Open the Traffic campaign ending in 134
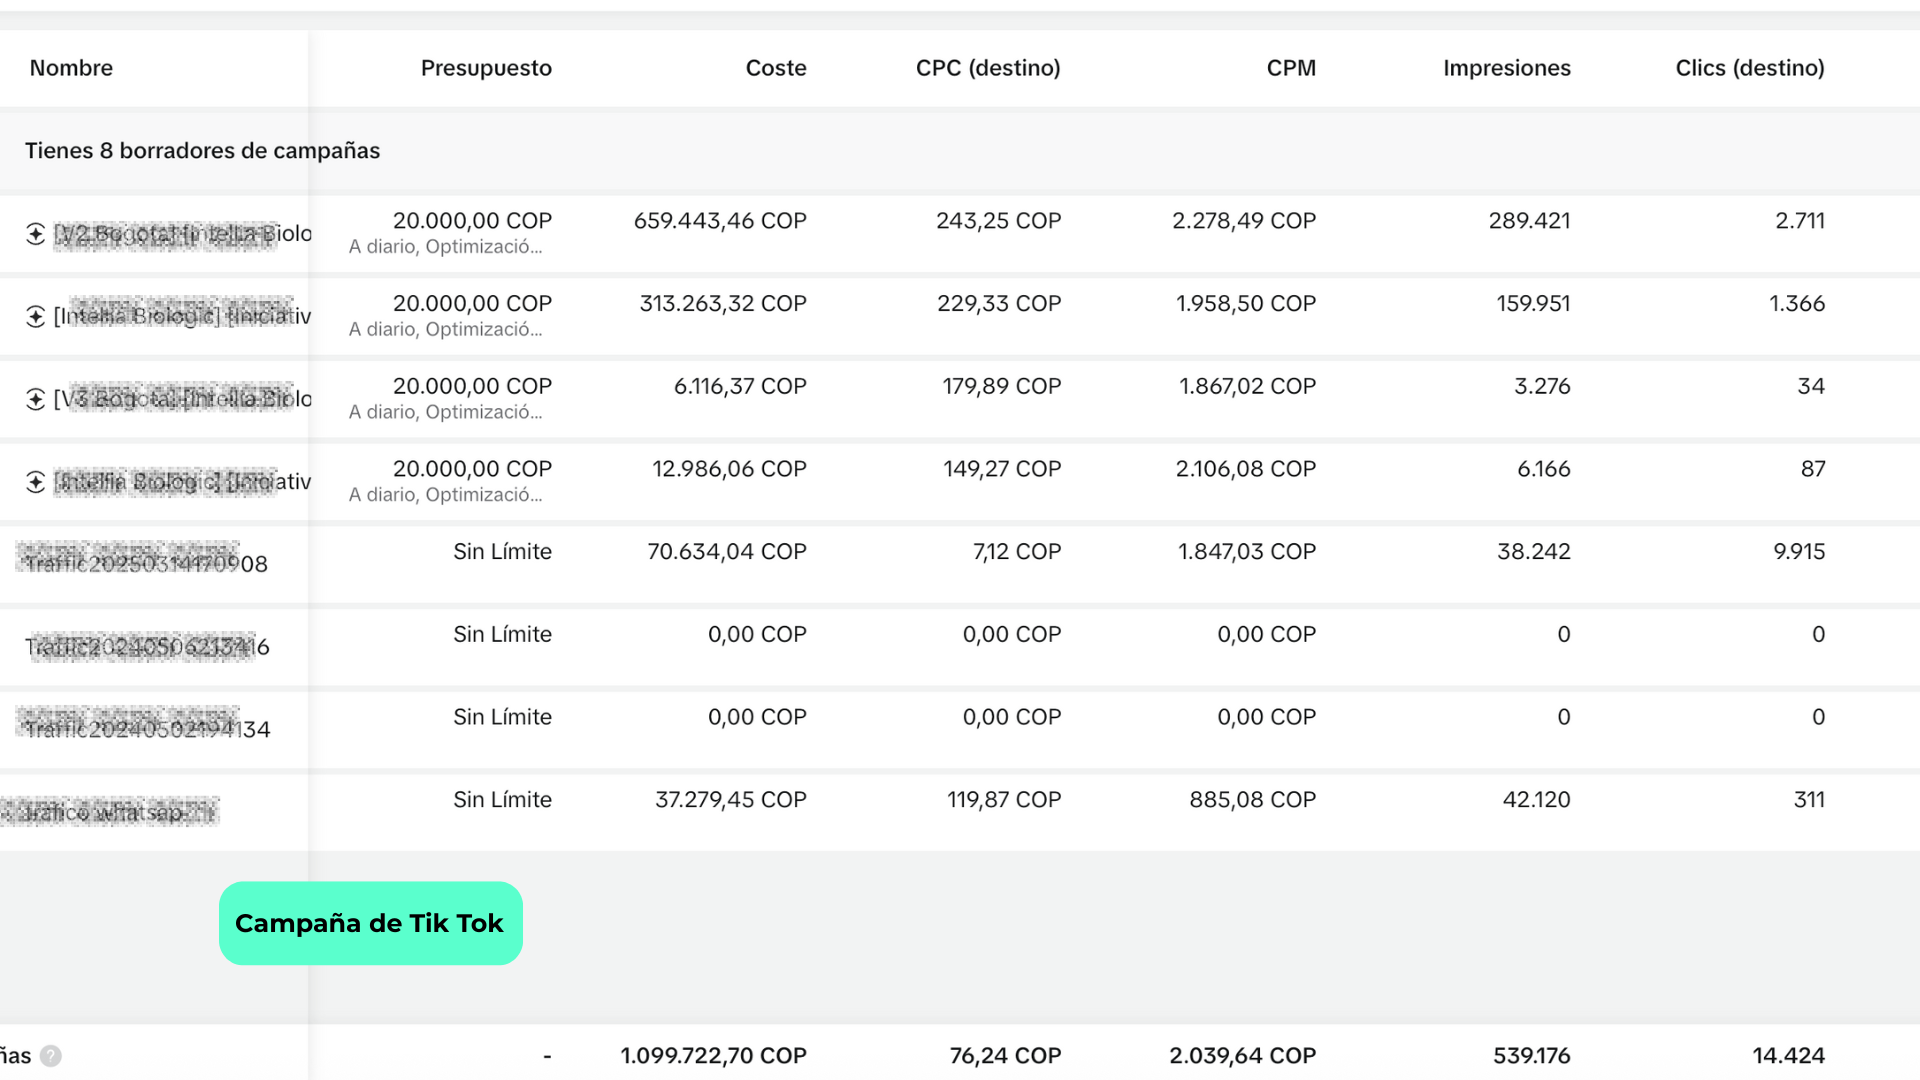This screenshot has width=1920, height=1080. (147, 730)
